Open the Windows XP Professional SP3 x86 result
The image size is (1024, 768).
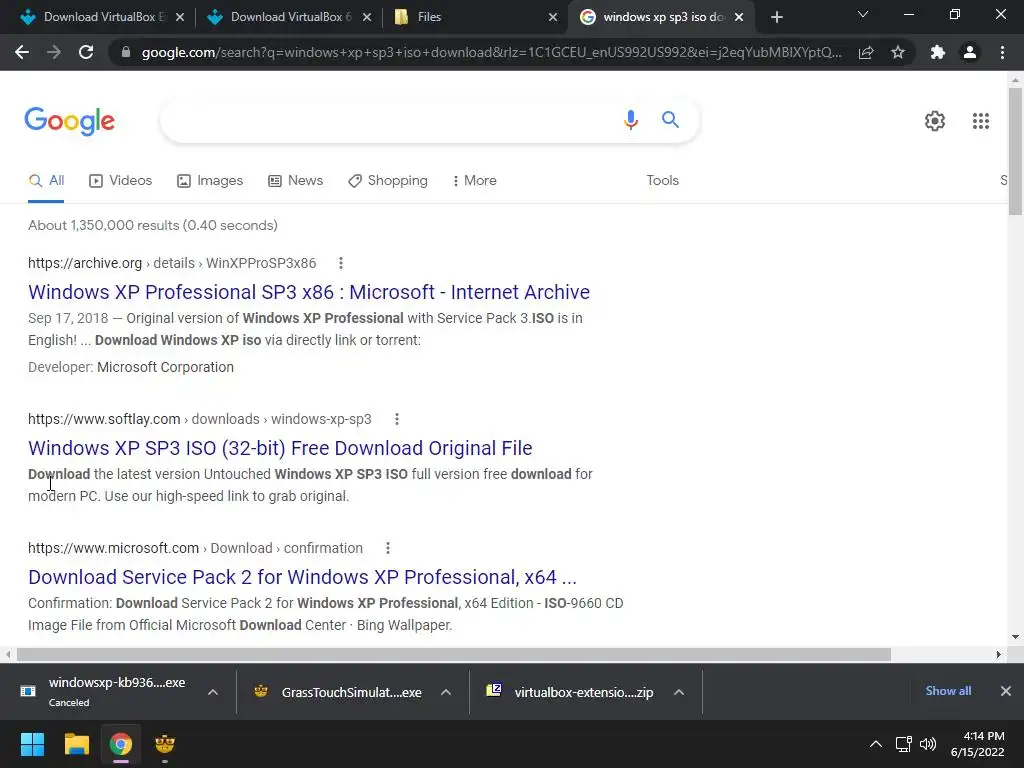click(309, 292)
